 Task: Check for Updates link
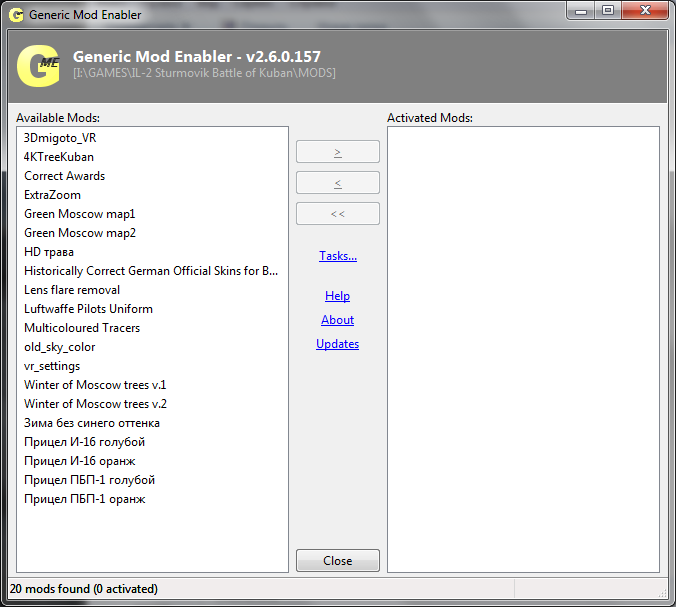pyautogui.click(x=338, y=344)
